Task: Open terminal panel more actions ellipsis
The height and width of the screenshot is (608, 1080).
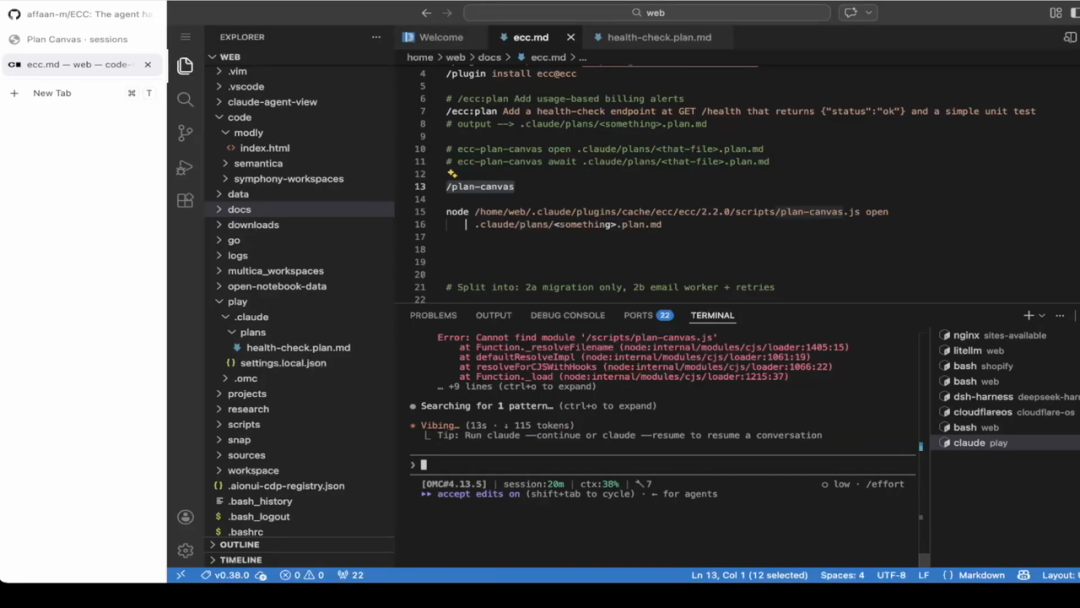Action: click(x=1060, y=315)
